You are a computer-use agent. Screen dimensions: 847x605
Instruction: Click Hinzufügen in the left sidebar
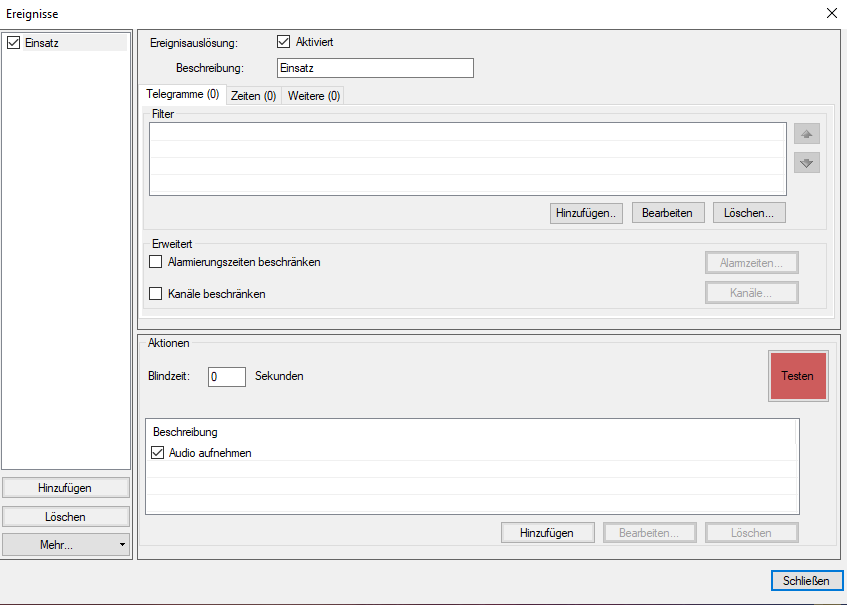tap(65, 487)
